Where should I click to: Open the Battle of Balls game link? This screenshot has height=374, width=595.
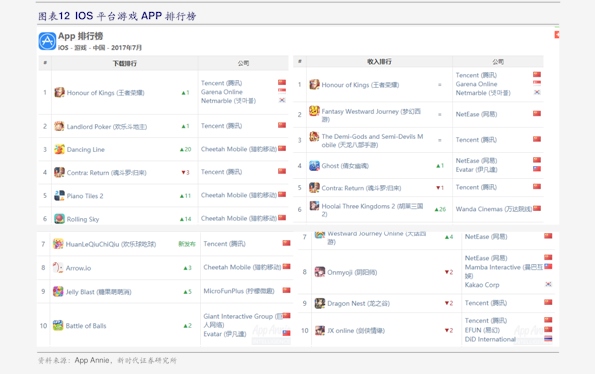tap(86, 325)
